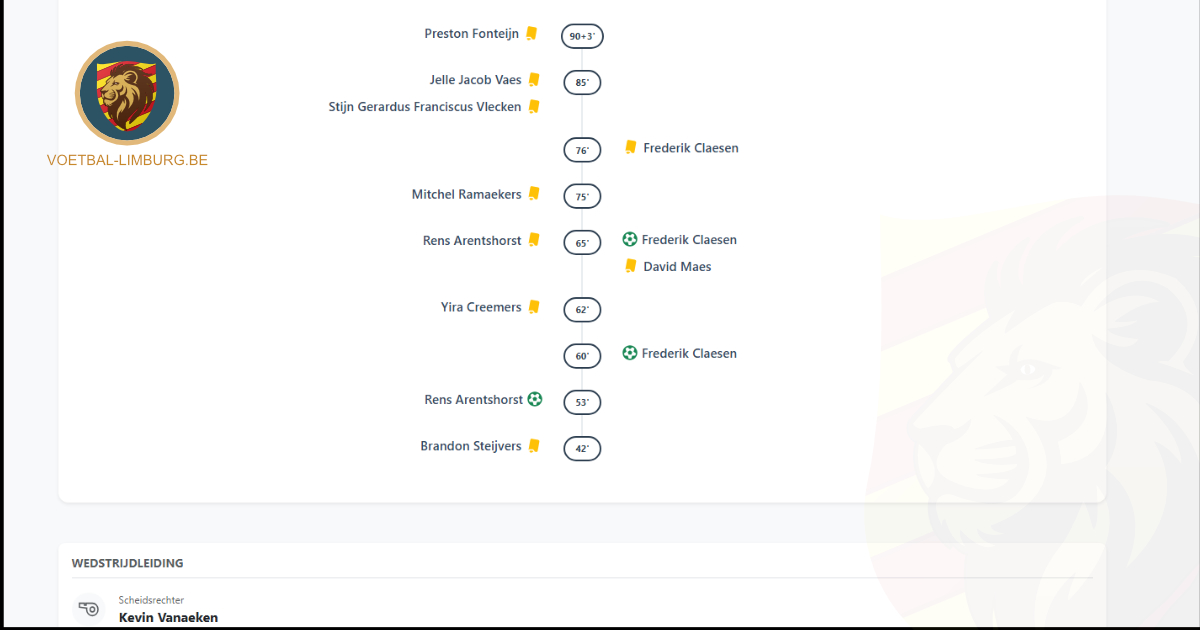Click yellow card icon next to Jelle Jacob Vaes
The width and height of the screenshot is (1200, 630).
tap(535, 80)
